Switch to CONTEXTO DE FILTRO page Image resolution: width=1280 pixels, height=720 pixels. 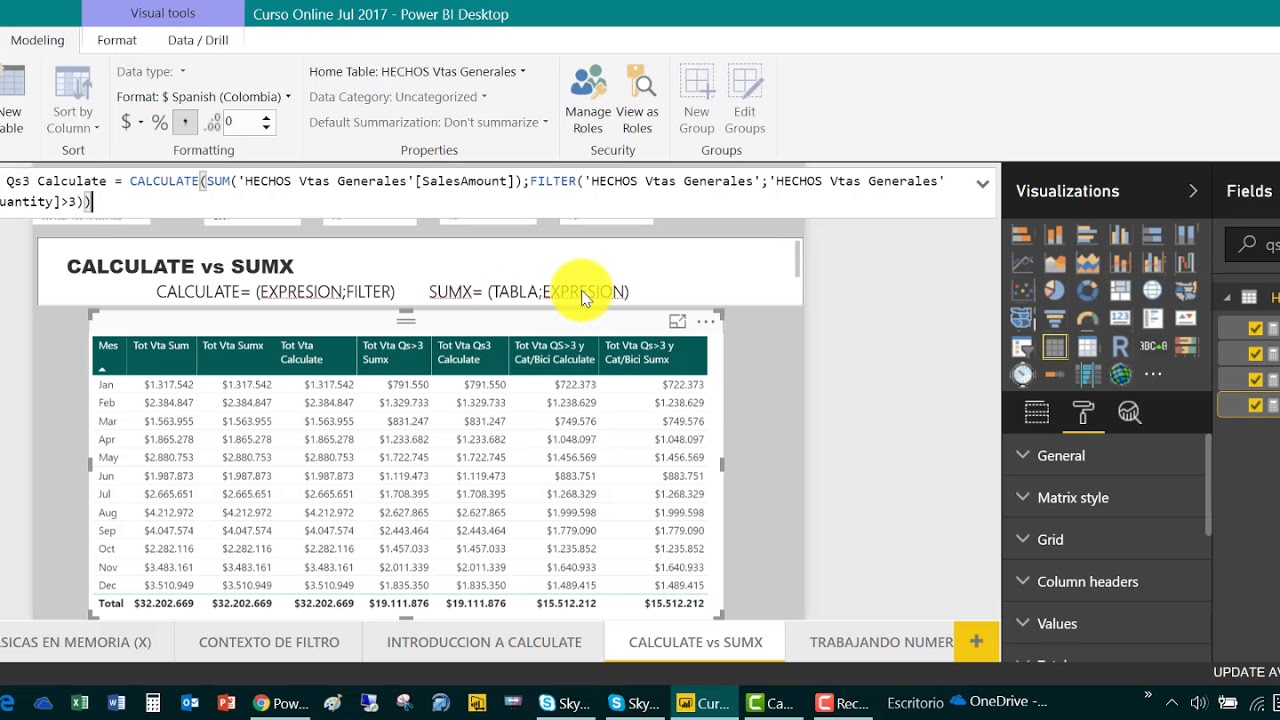coord(269,642)
